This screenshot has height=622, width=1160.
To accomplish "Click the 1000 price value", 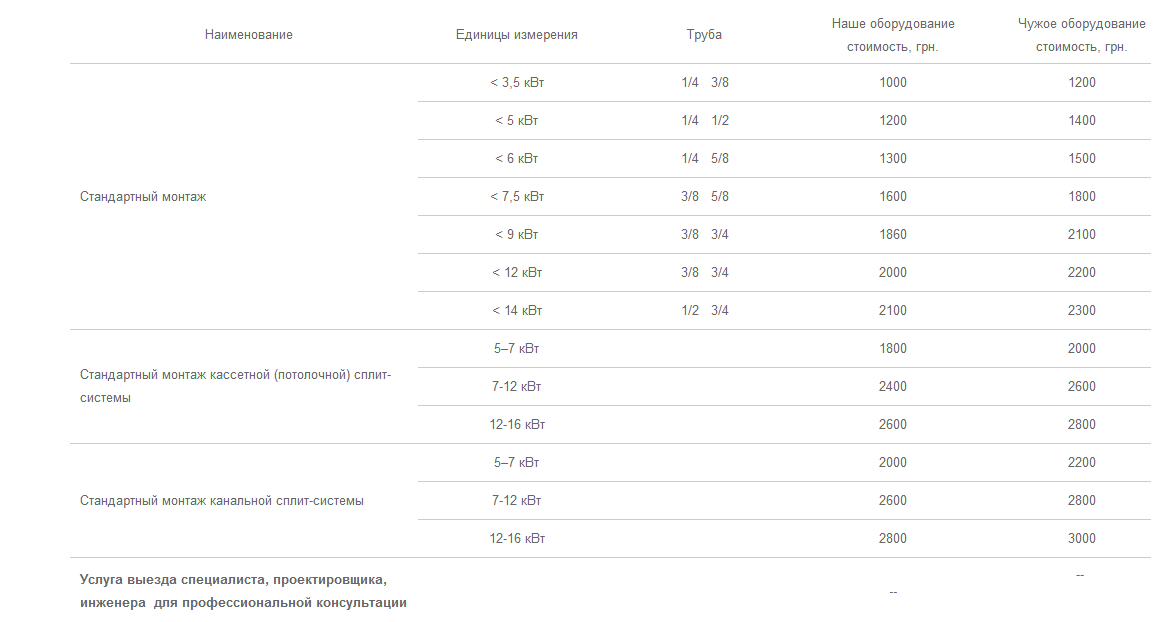I will point(893,83).
